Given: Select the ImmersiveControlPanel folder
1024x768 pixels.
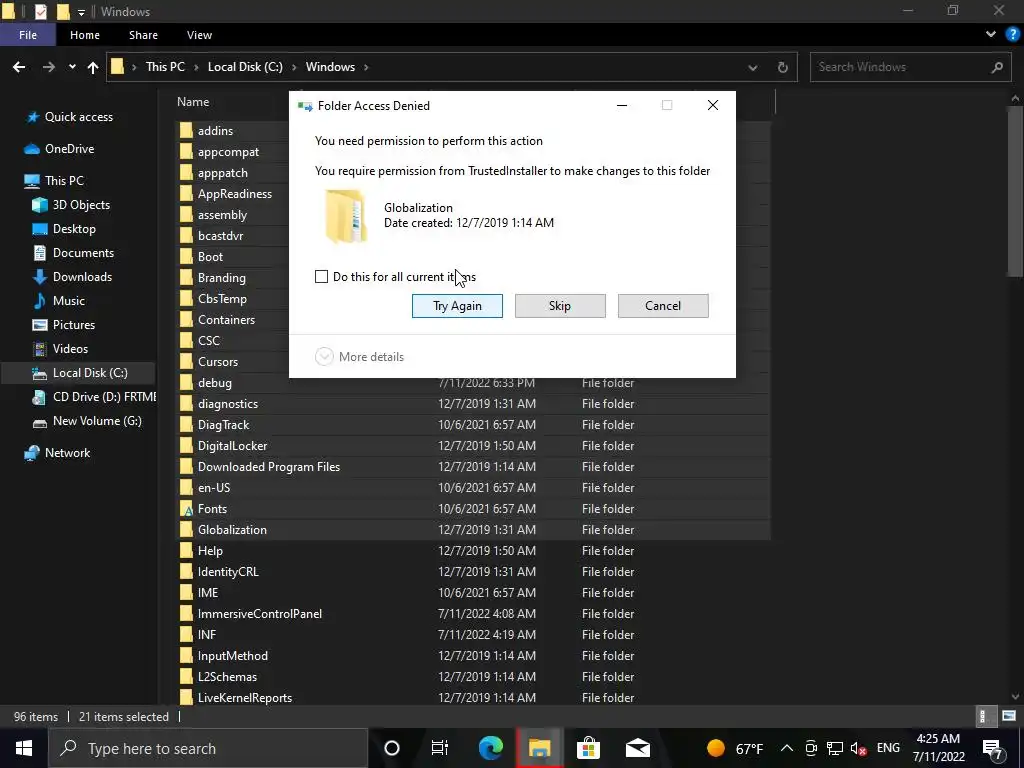Looking at the screenshot, I should tap(473, 614).
